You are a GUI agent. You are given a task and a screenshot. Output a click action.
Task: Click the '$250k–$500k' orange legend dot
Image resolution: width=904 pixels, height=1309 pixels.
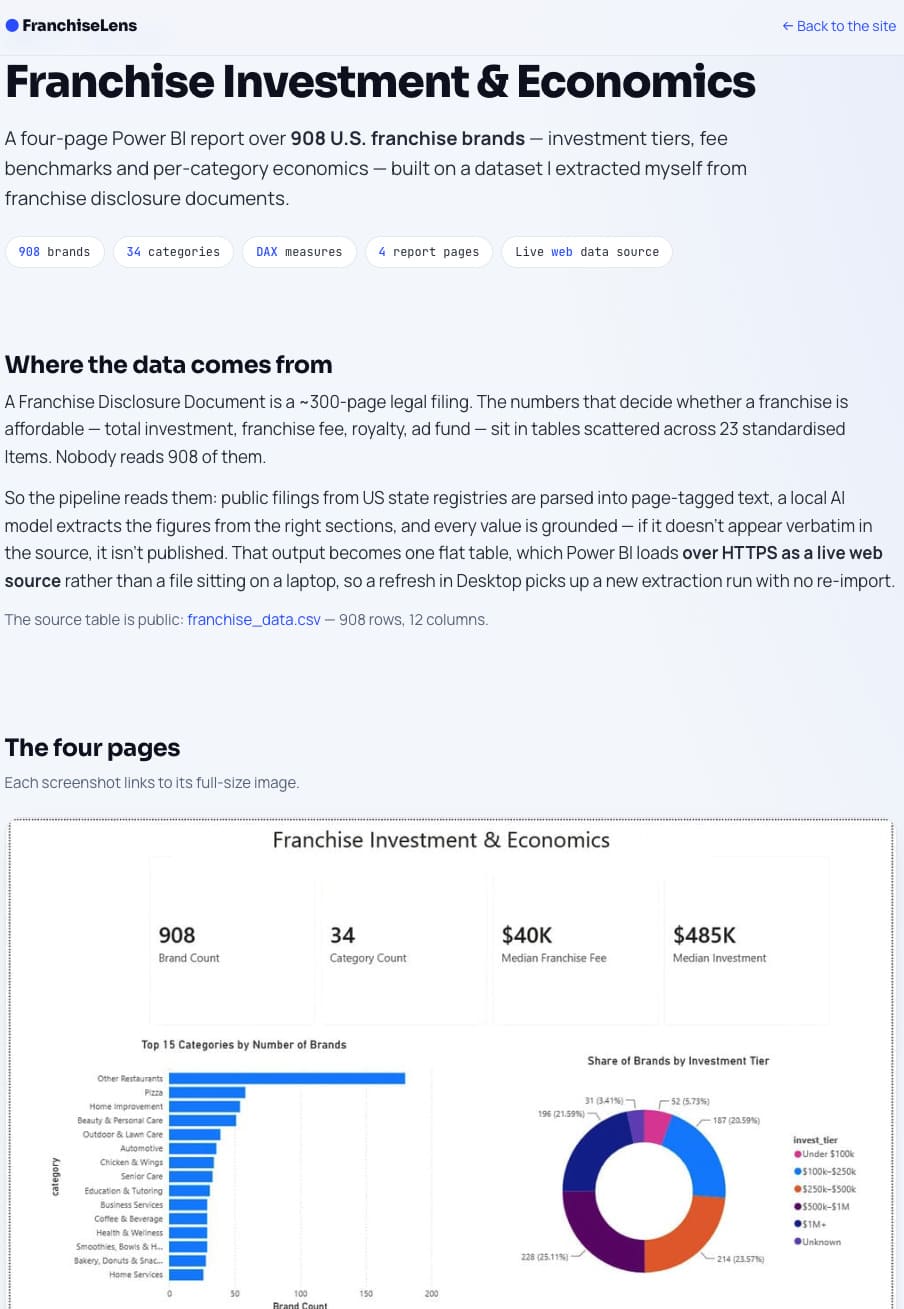(x=797, y=1189)
